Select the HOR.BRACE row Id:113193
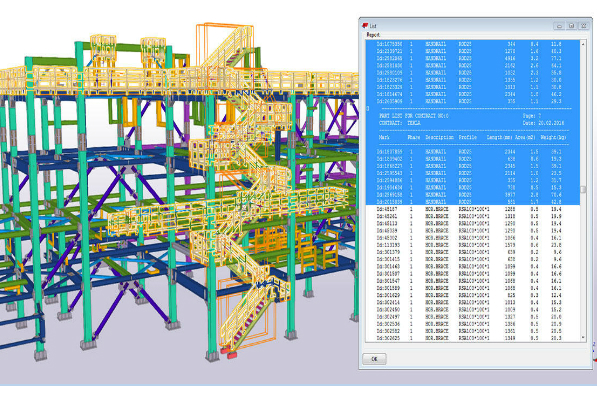Image resolution: width=600 pixels, height=400 pixels. tap(387, 243)
